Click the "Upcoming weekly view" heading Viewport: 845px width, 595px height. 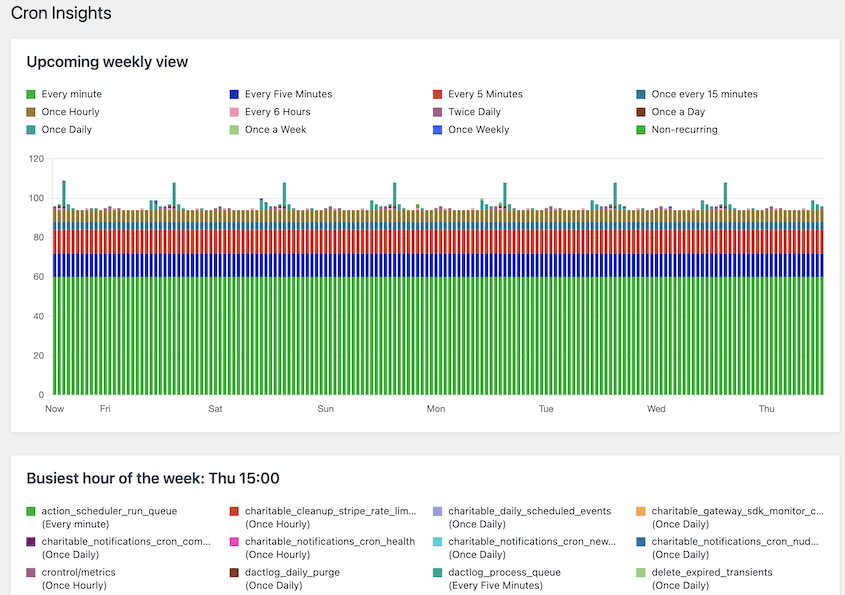(107, 62)
